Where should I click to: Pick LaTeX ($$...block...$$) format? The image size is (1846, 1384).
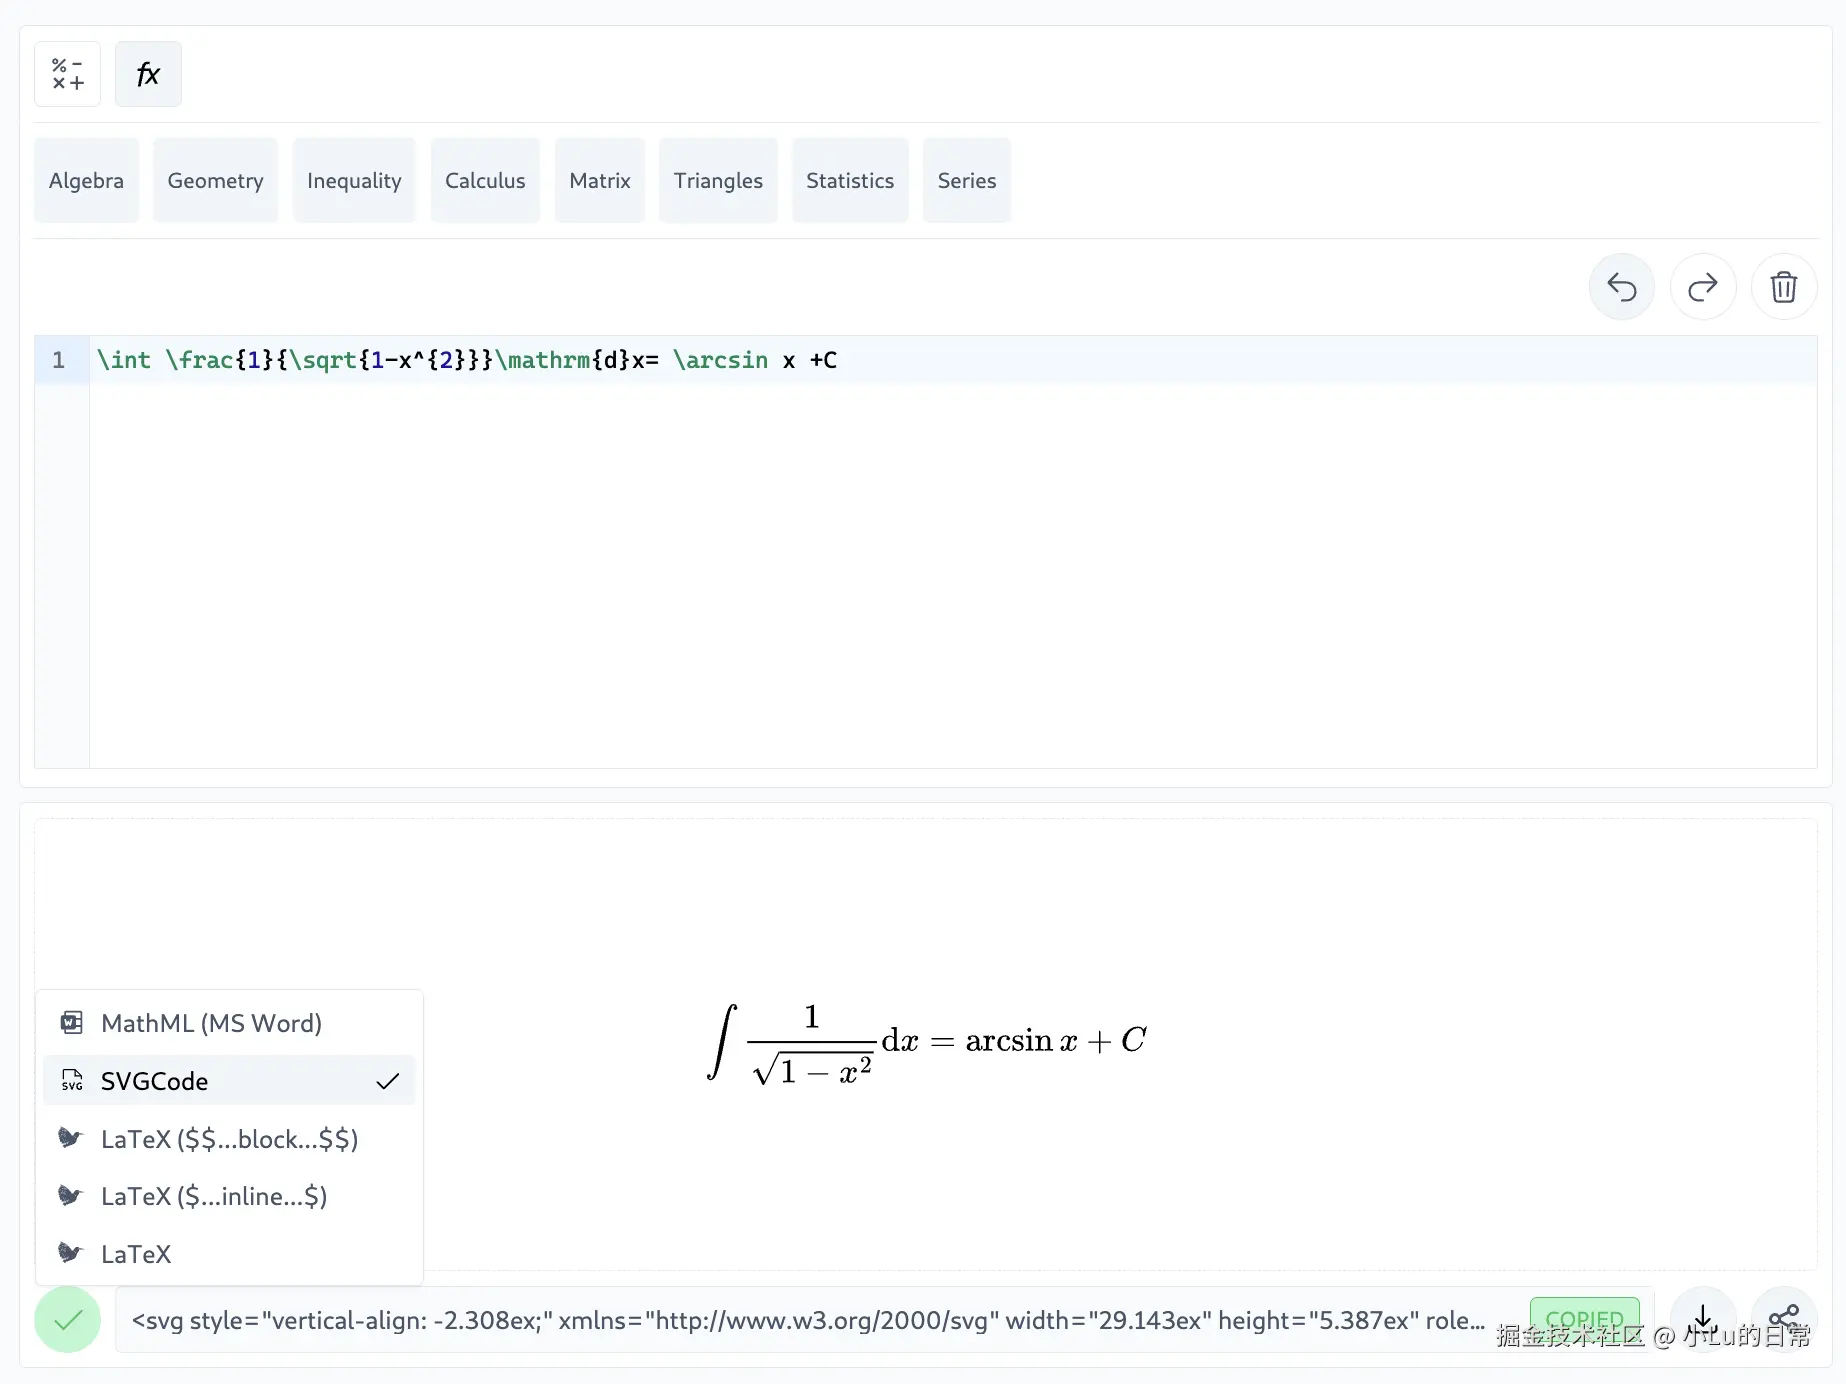229,1139
